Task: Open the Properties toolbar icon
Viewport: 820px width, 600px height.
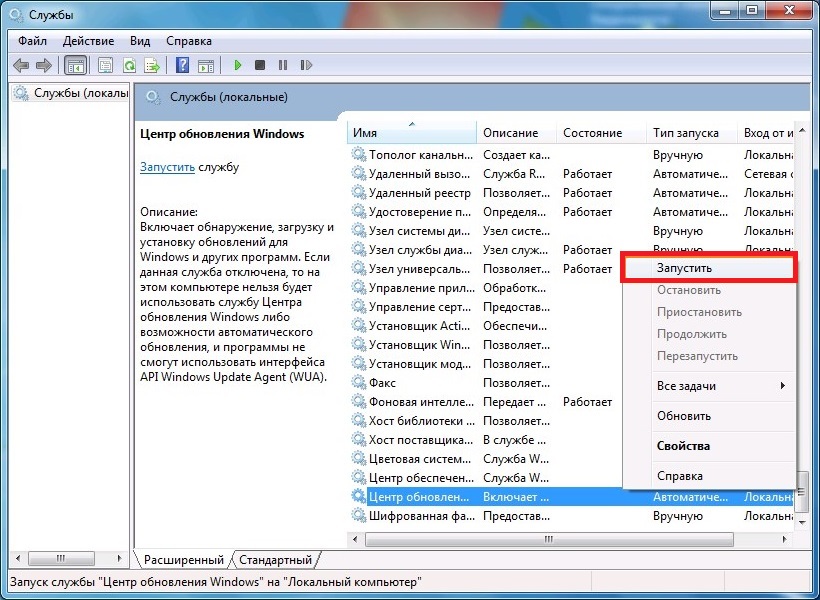Action: click(x=105, y=65)
